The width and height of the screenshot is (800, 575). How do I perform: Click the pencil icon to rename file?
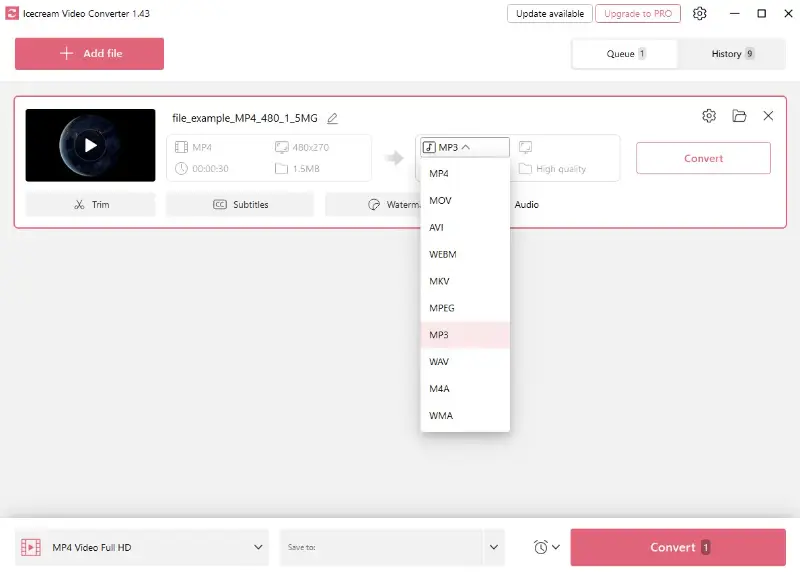(332, 118)
